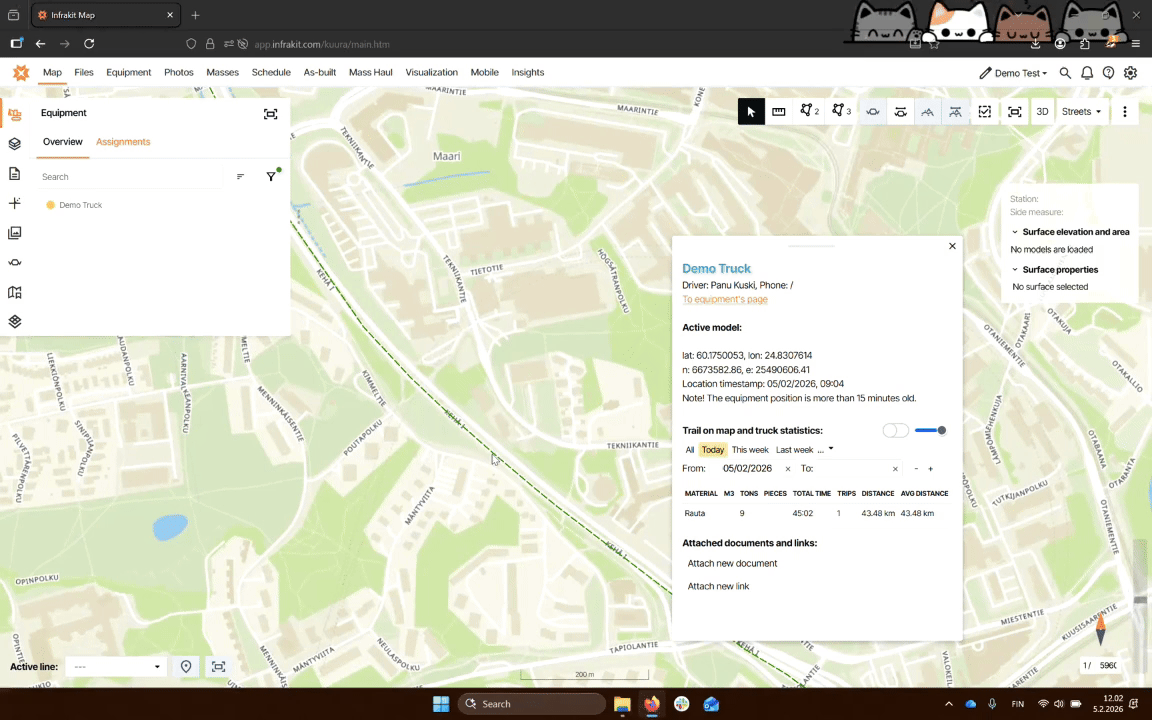Open the Streets basemap dropdown
Image resolution: width=1152 pixels, height=720 pixels.
[x=1081, y=112]
